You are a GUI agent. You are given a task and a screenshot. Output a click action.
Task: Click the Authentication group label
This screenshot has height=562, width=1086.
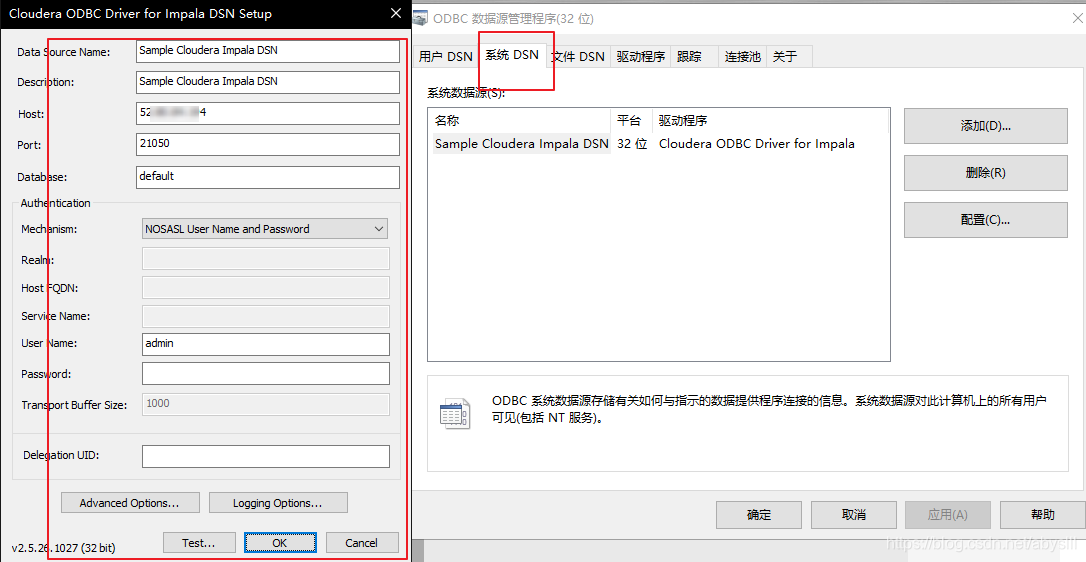click(x=55, y=203)
